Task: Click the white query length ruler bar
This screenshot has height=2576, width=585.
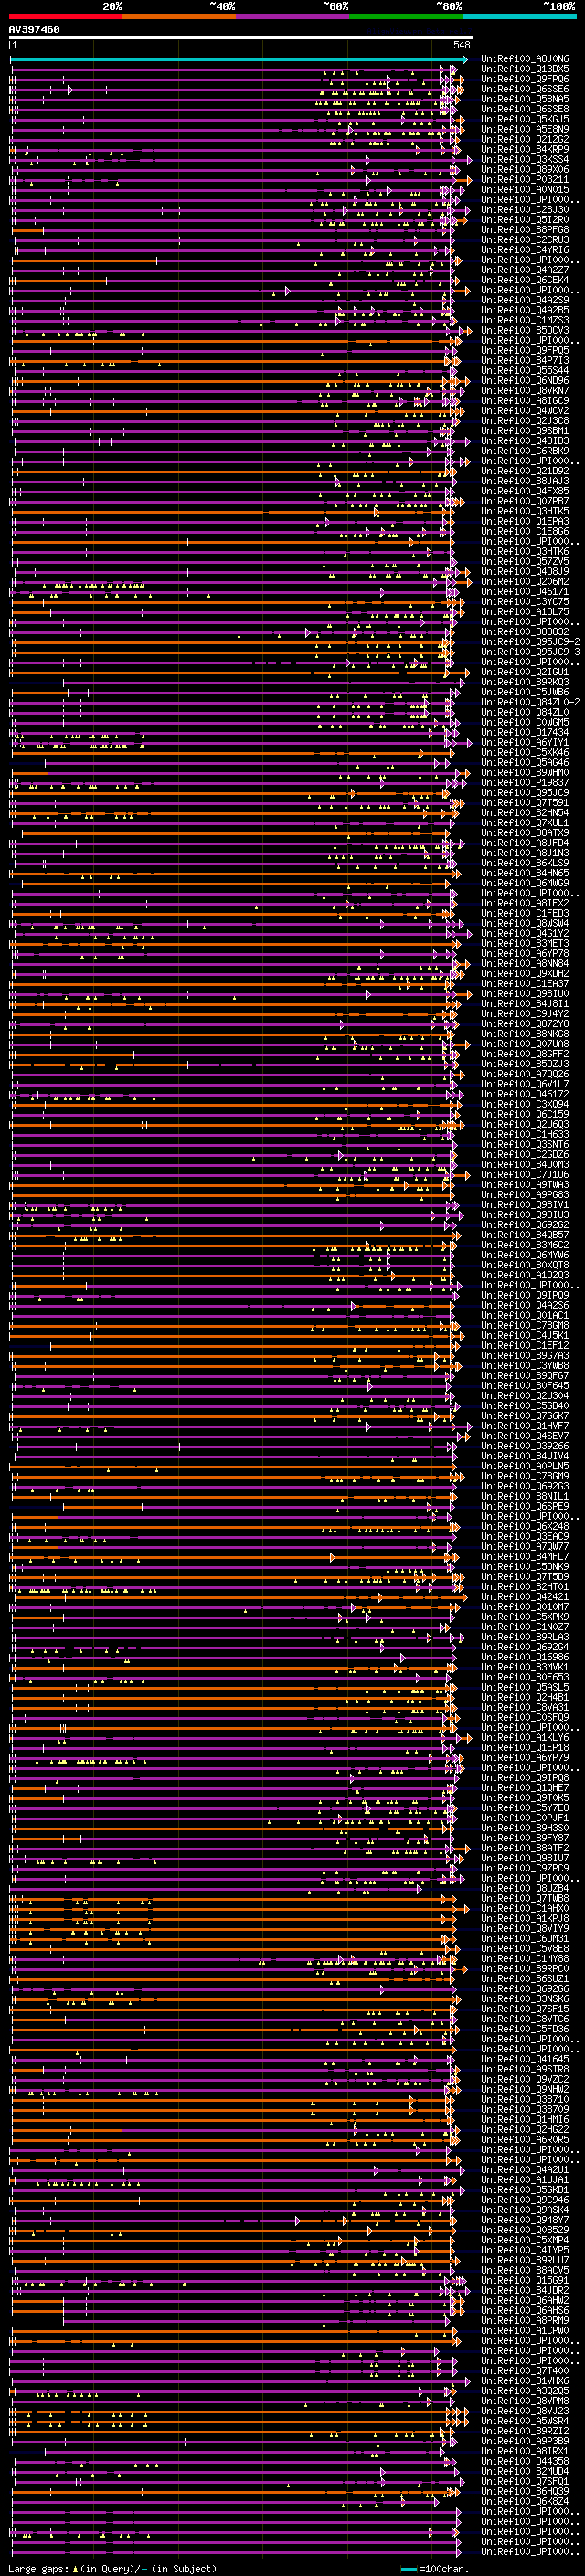Action: pyautogui.click(x=241, y=37)
